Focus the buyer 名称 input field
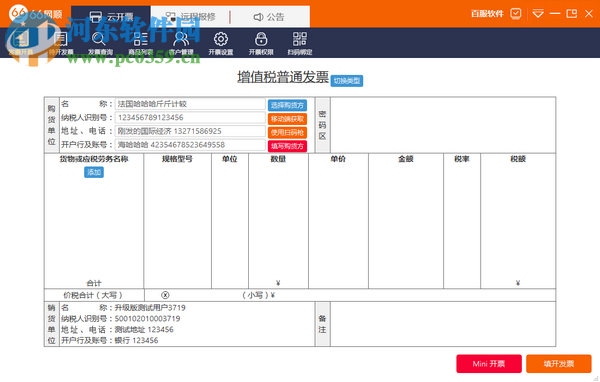 click(x=190, y=104)
